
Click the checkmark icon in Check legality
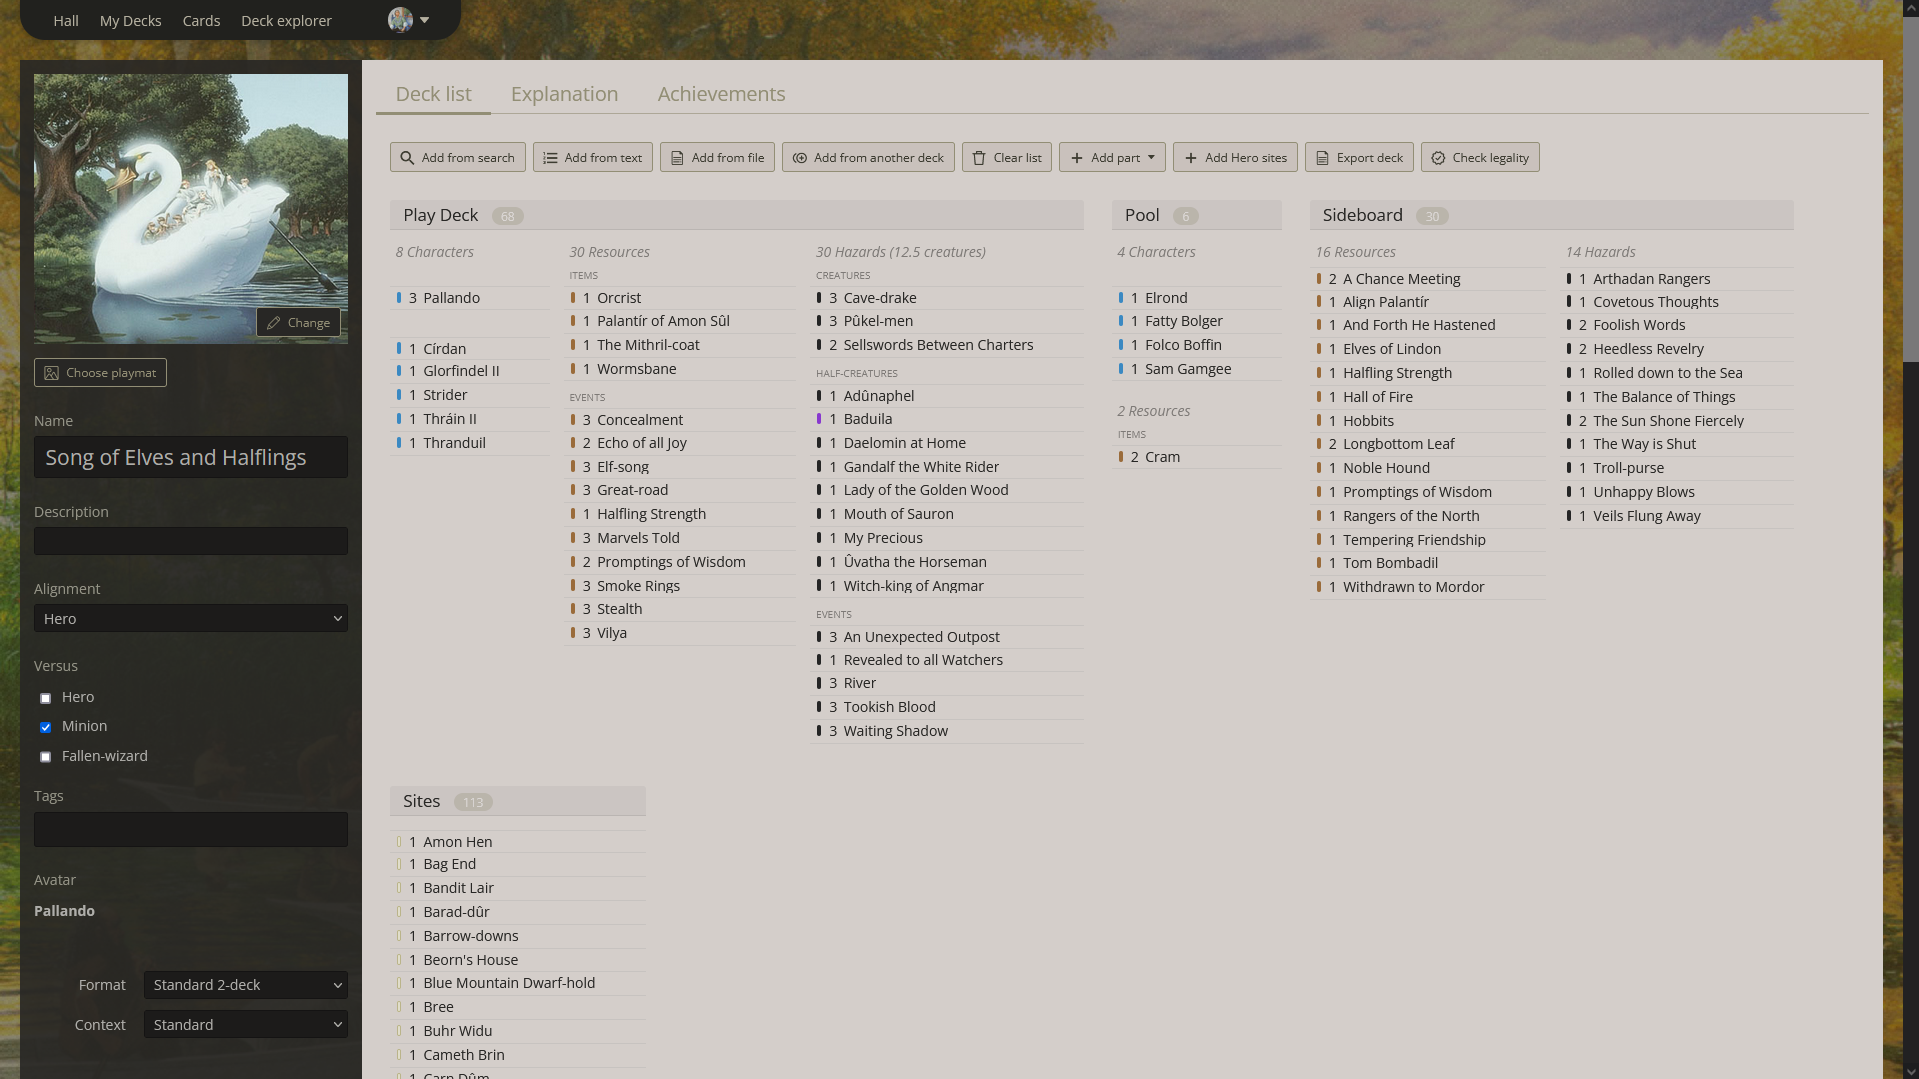pos(1438,158)
